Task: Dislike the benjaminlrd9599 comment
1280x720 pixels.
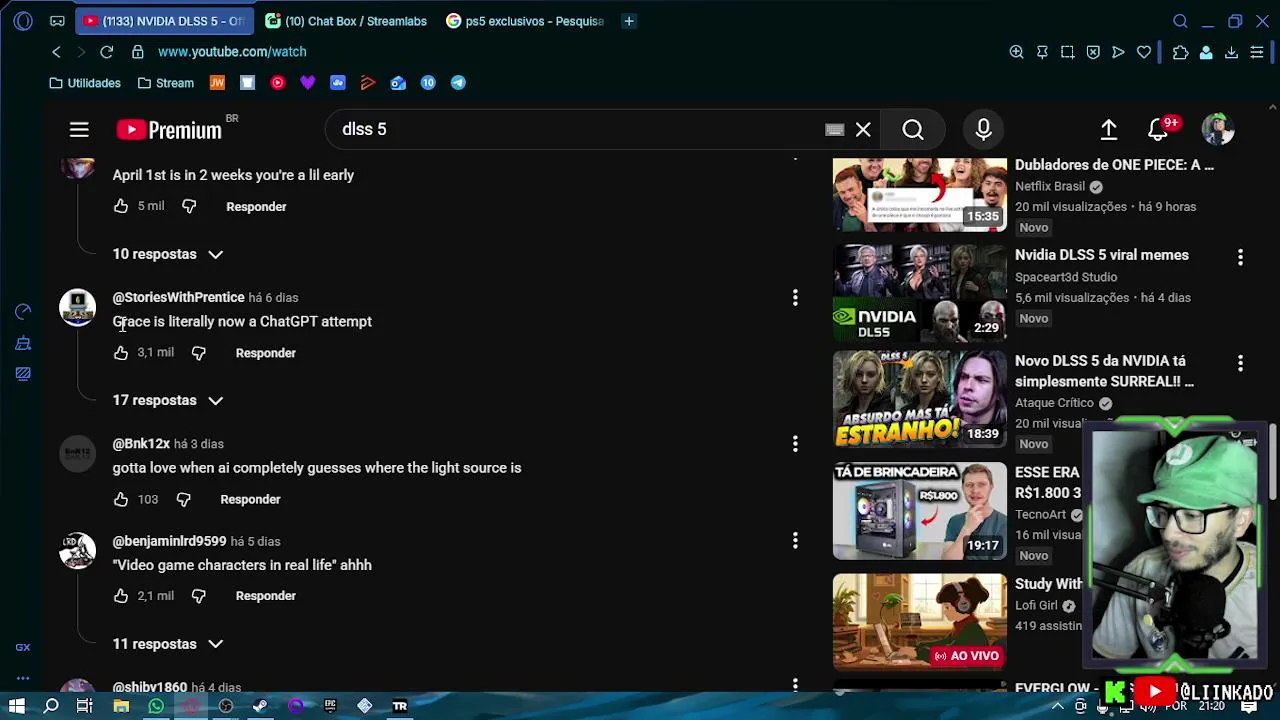Action: (x=198, y=596)
